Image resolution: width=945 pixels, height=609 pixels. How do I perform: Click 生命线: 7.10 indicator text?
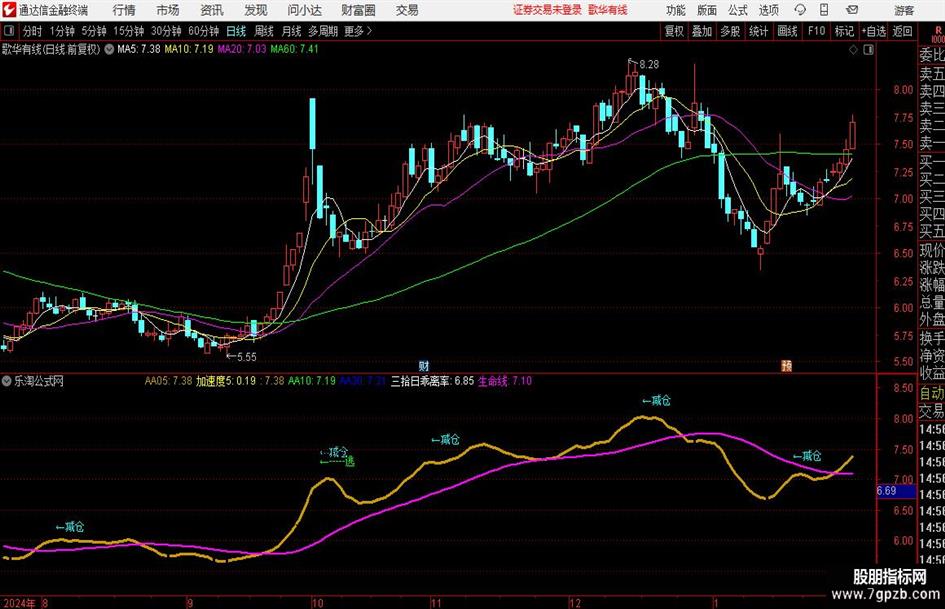[x=505, y=381]
